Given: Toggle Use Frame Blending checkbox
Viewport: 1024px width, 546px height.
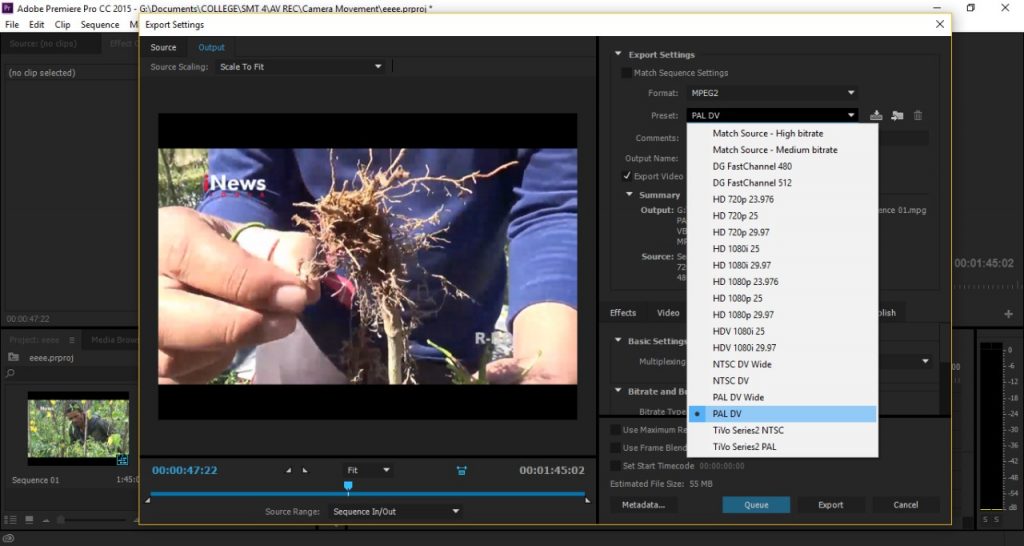Looking at the screenshot, I should [615, 448].
